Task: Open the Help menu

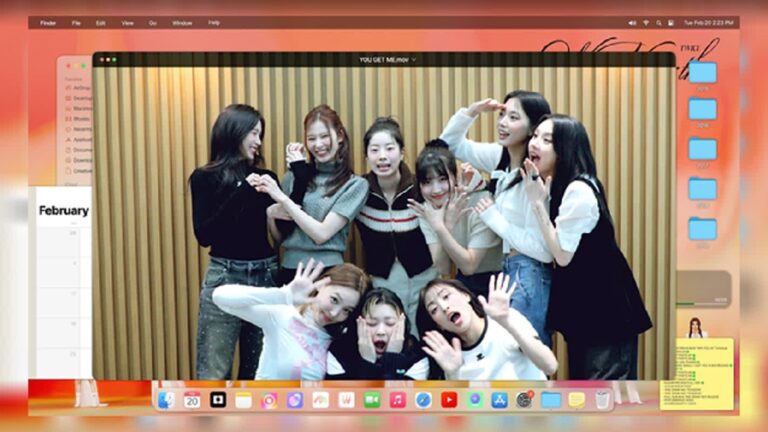Action: coord(214,22)
